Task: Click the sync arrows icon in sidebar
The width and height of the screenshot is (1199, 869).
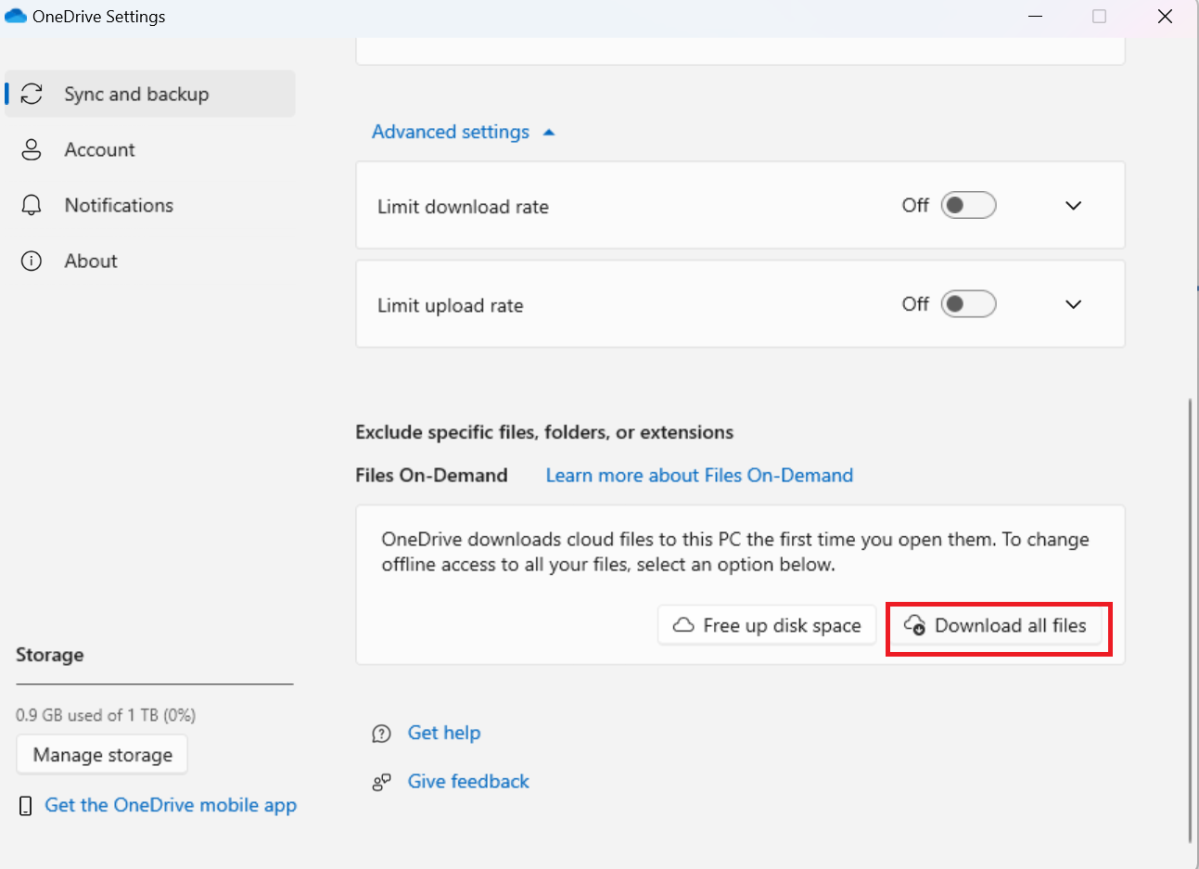Action: pyautogui.click(x=31, y=94)
